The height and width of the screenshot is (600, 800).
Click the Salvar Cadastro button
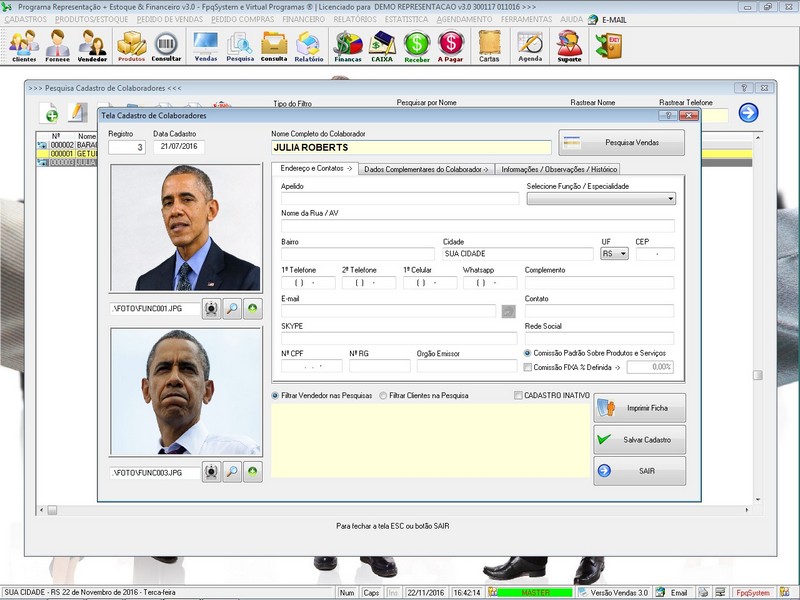(x=639, y=439)
